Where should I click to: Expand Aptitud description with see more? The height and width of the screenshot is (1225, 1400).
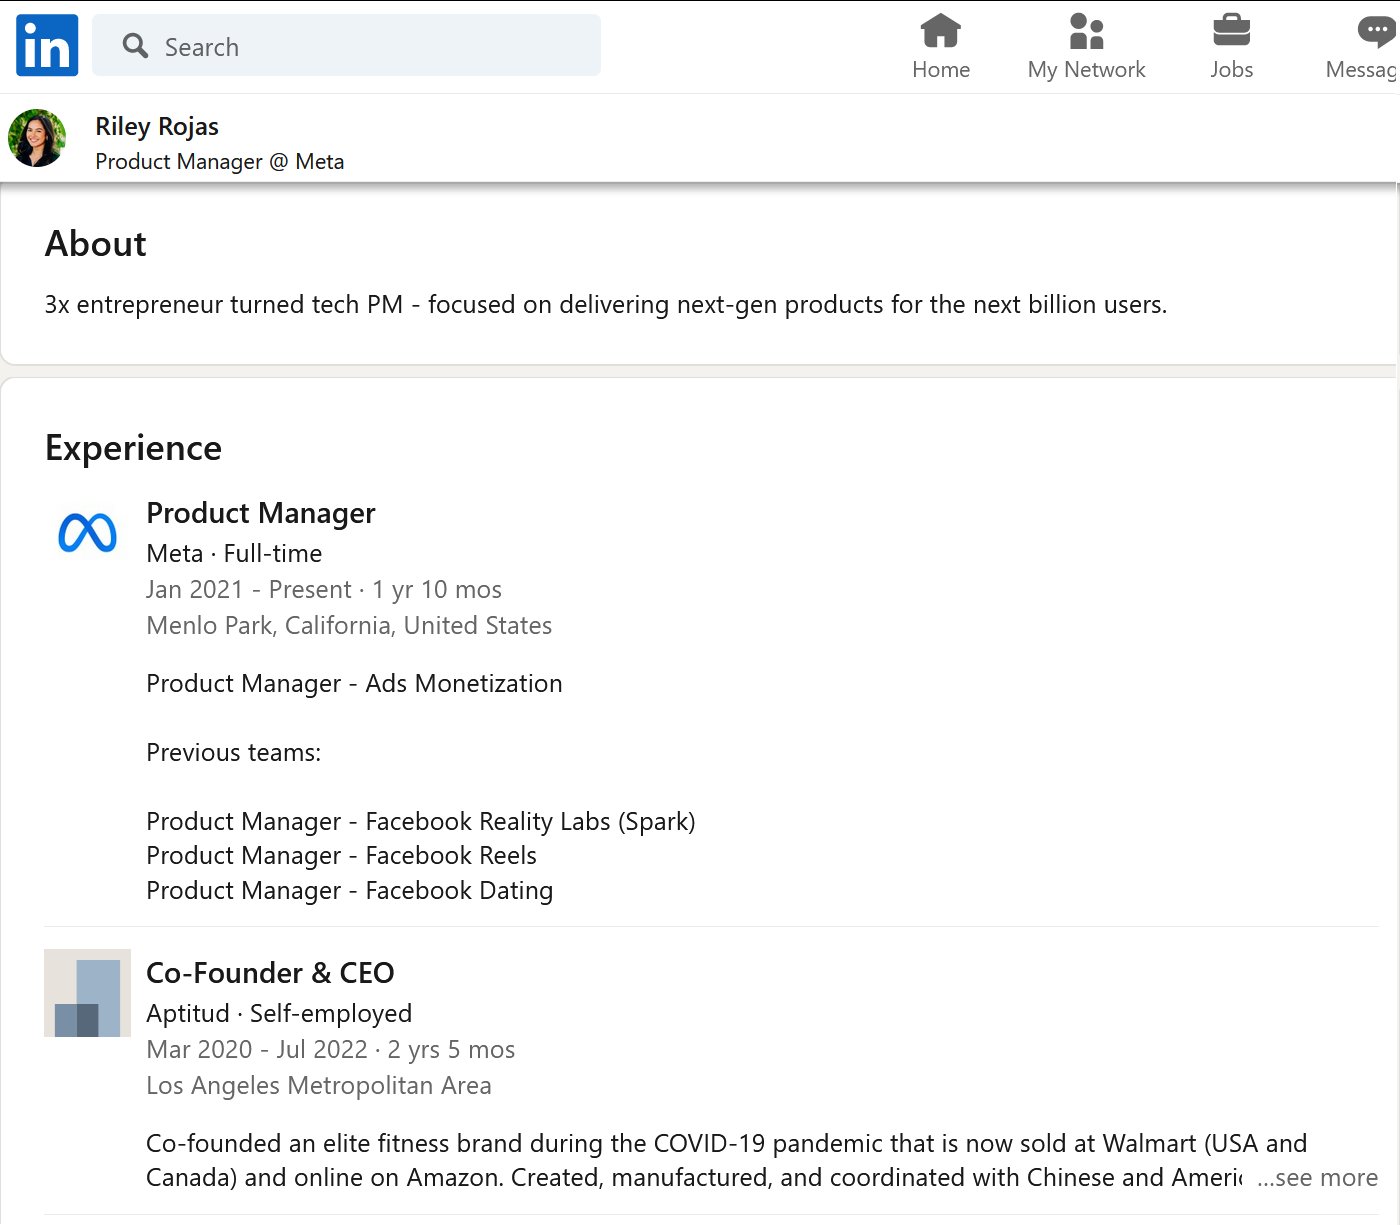pos(1317,1178)
